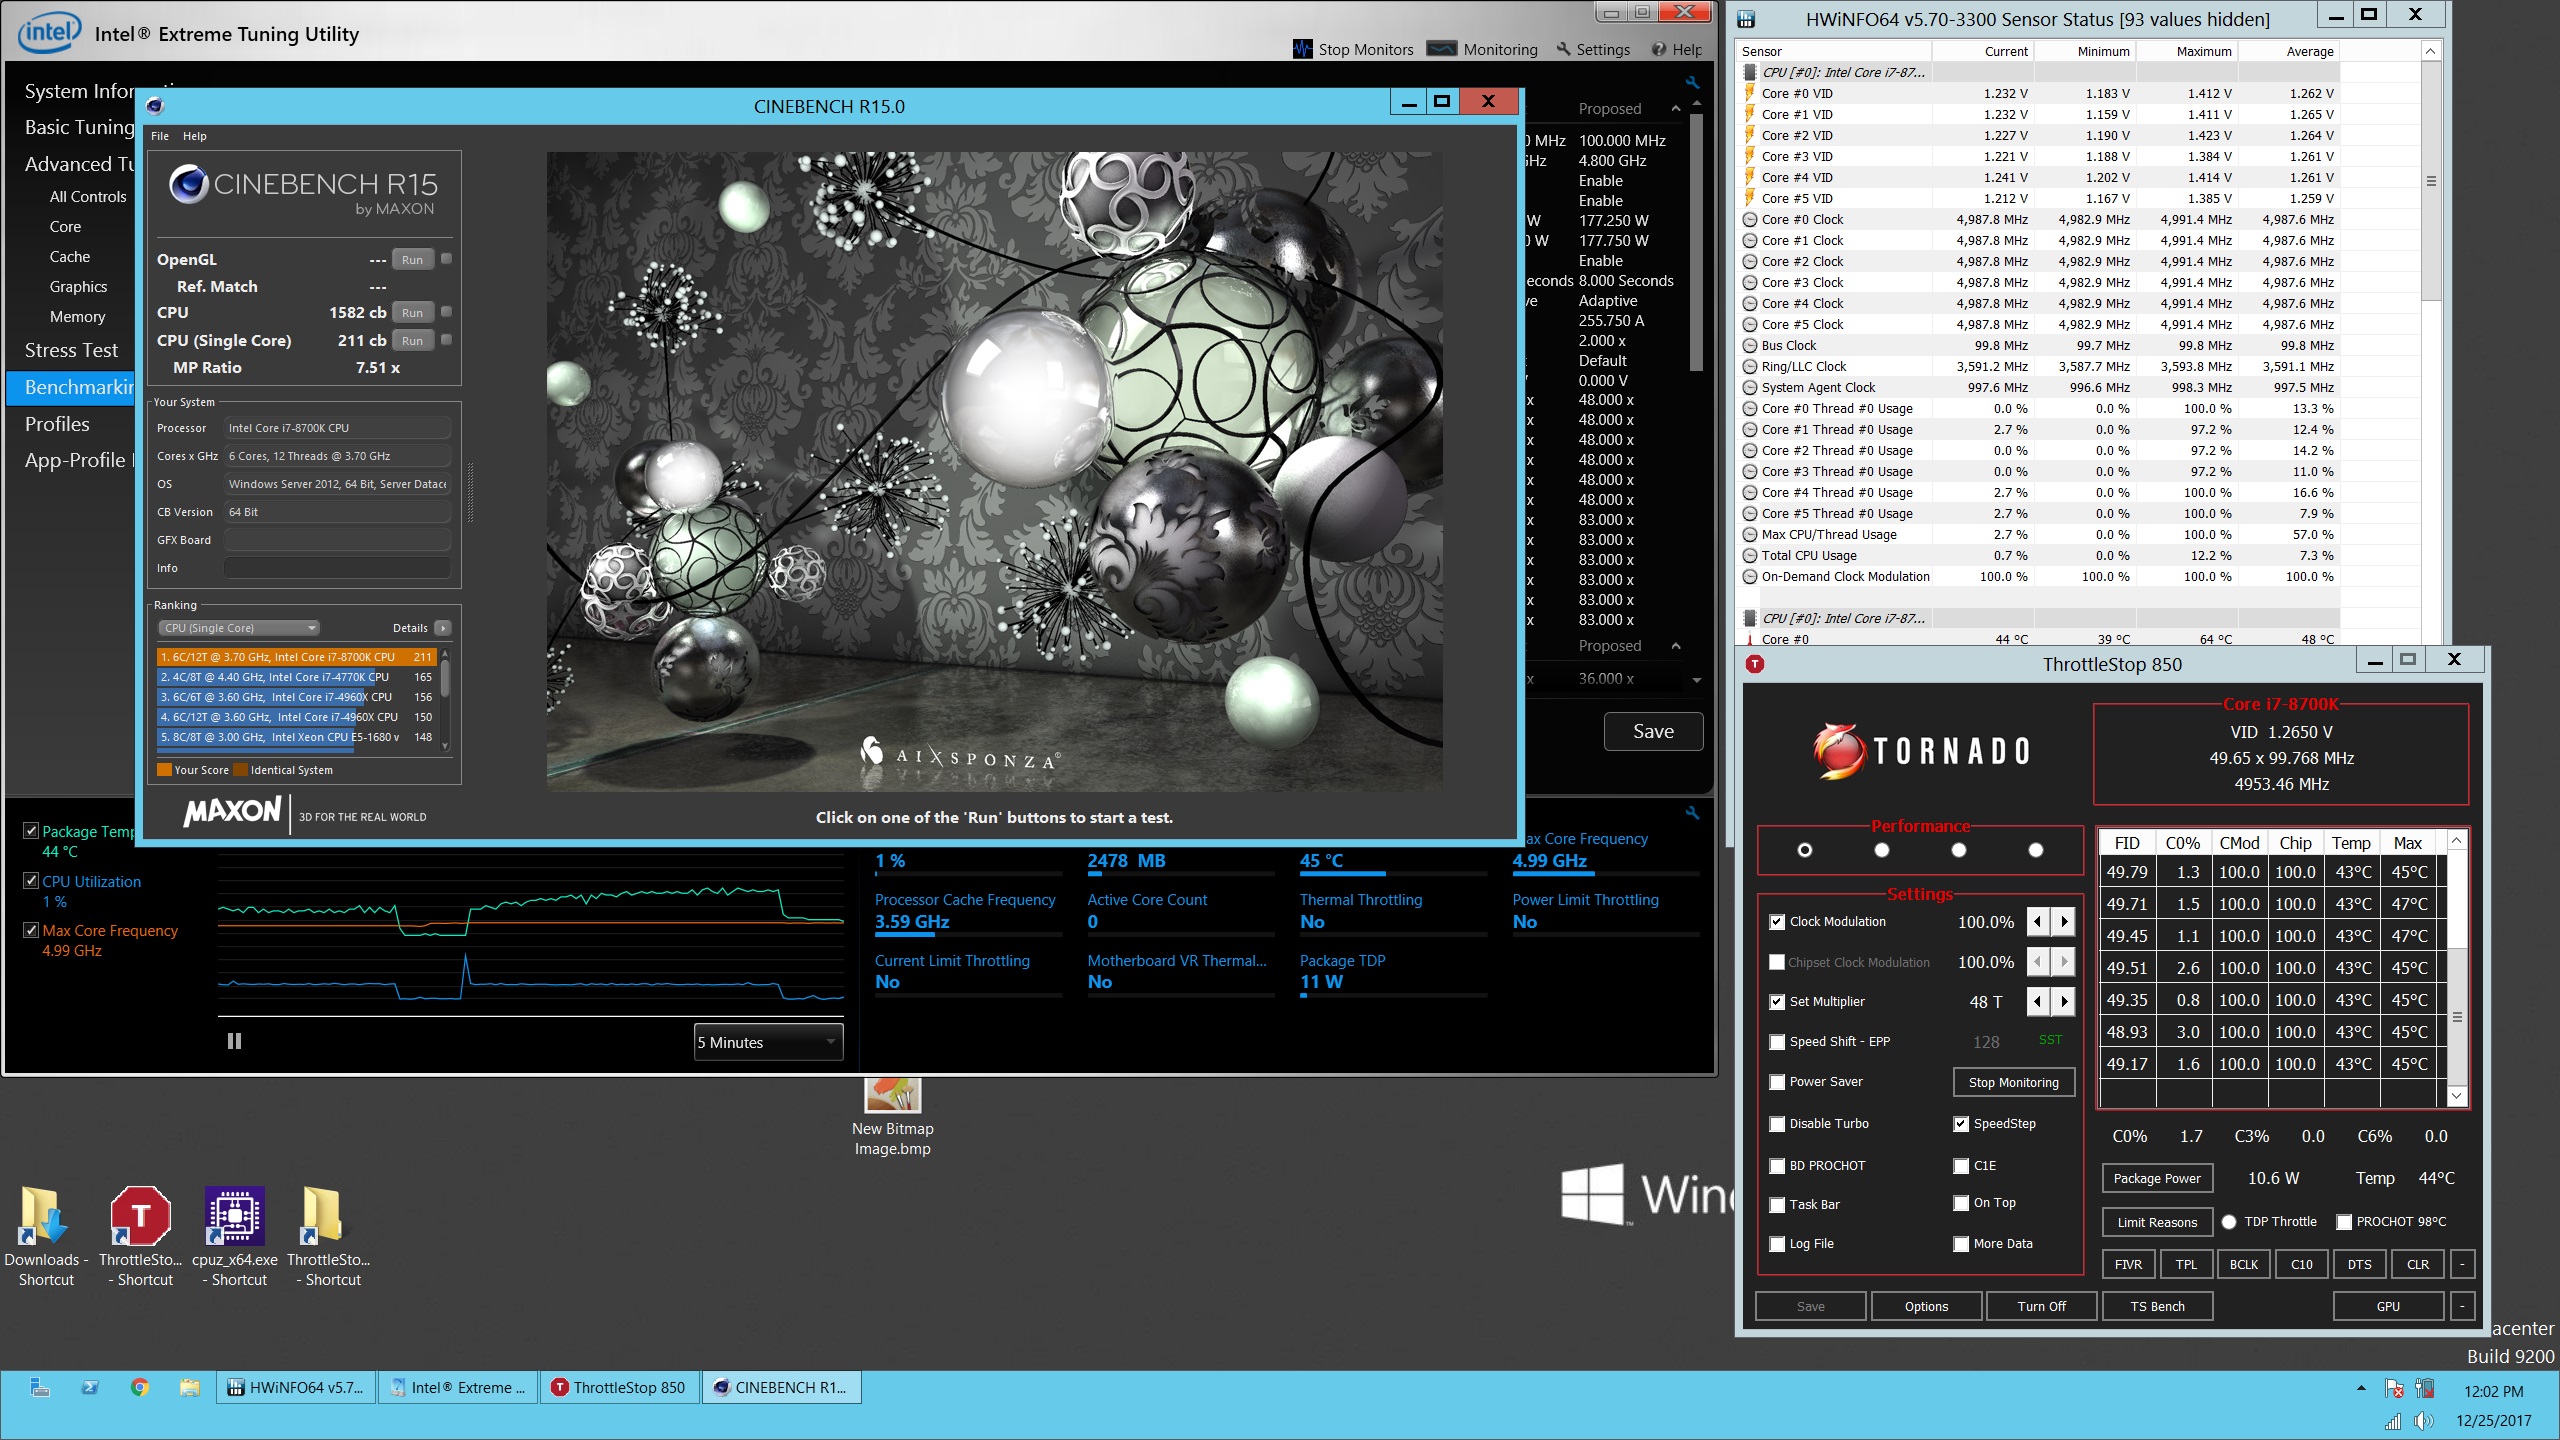Click the Cinebench Info input field
This screenshot has height=1440, width=2560.
click(x=337, y=568)
